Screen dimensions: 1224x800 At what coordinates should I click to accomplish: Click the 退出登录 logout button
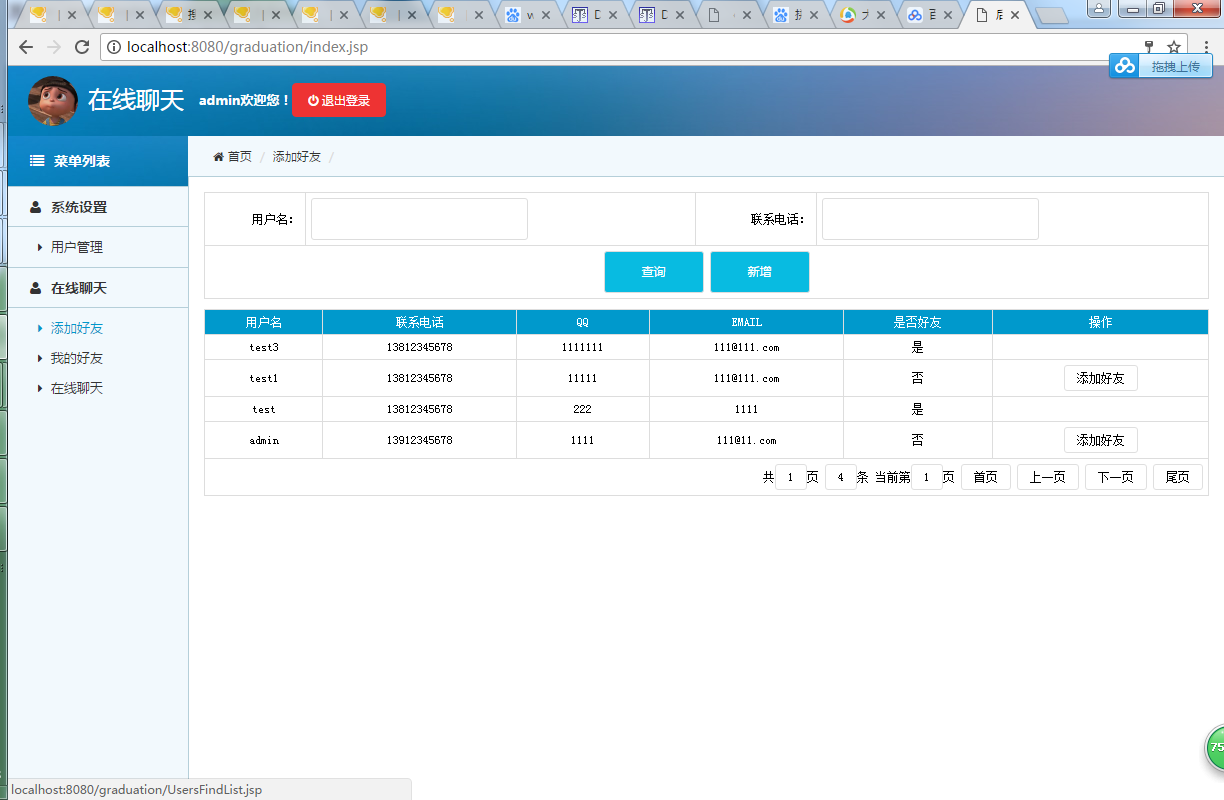[x=338, y=101]
